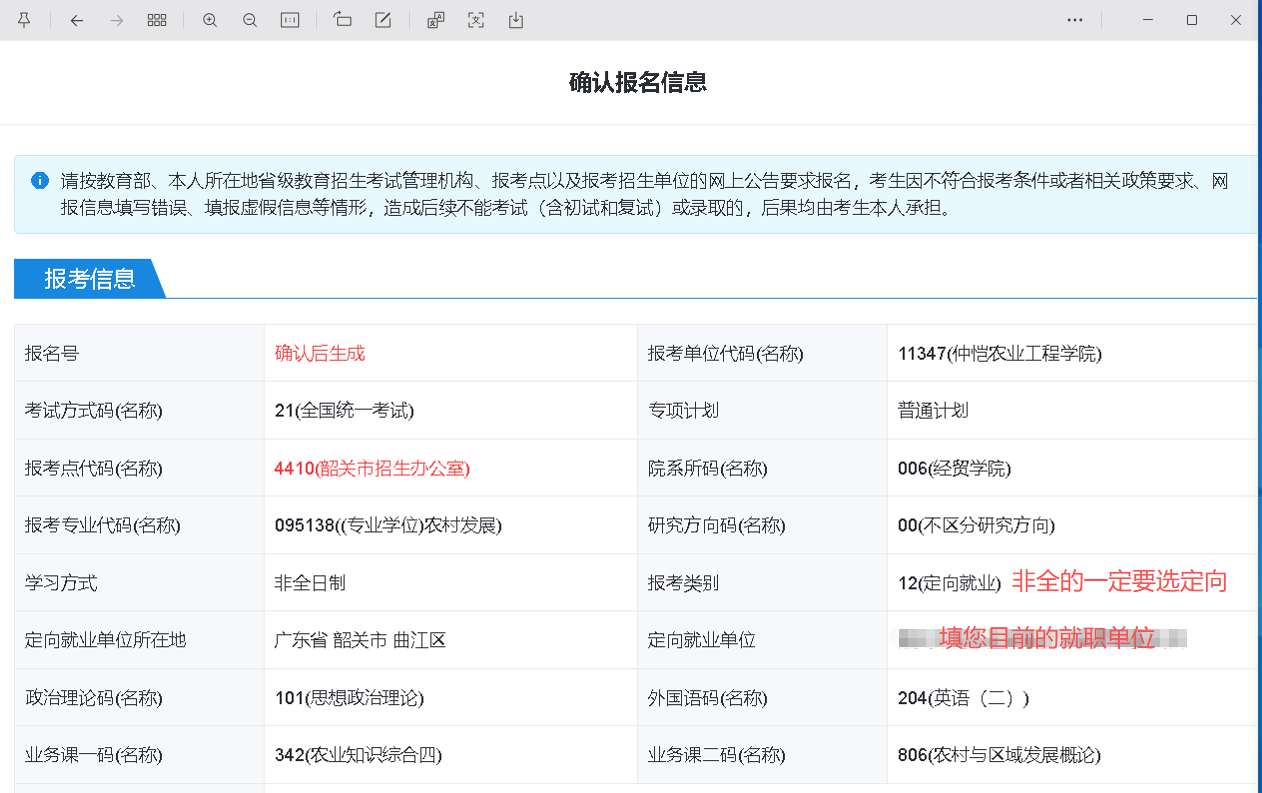This screenshot has height=793, width=1262.
Task: Click the blue registration notice paragraph
Action: click(x=644, y=195)
